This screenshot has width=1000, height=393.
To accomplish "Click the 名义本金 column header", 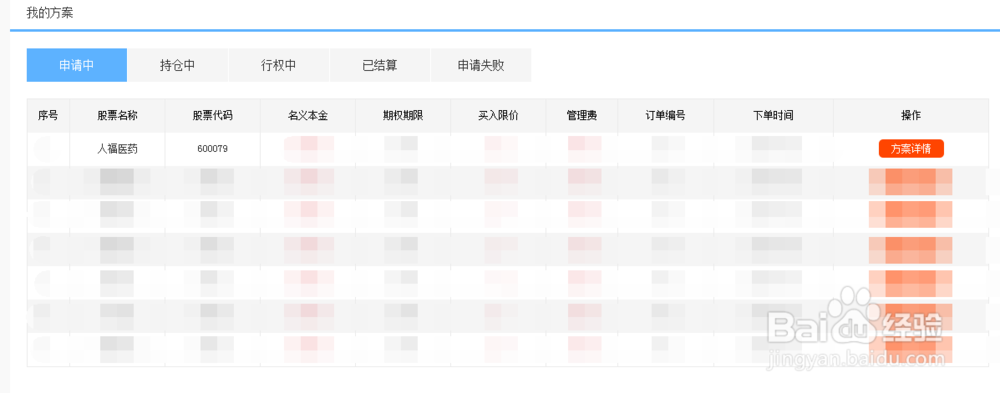I will [308, 115].
